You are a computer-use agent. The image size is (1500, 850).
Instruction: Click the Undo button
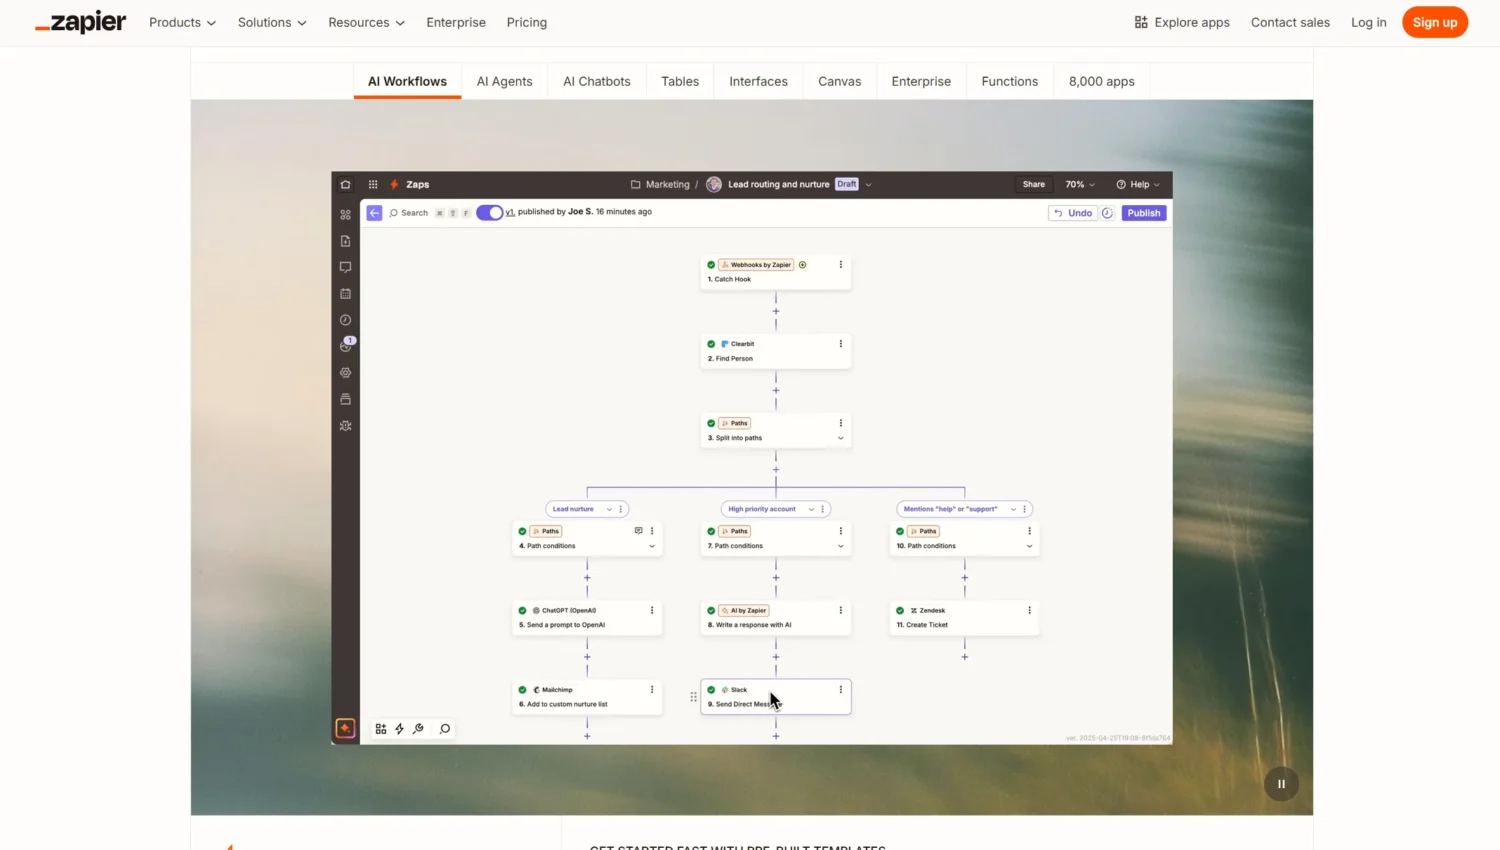tap(1072, 212)
